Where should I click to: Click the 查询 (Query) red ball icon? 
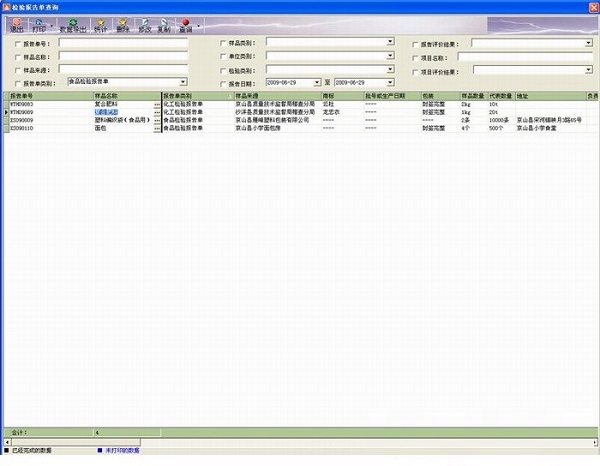186,25
